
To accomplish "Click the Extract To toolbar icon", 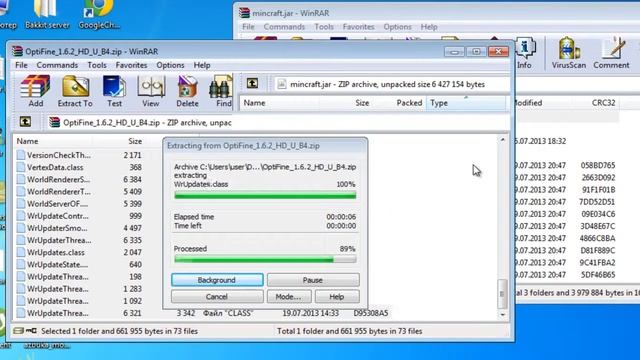I will (x=75, y=91).
